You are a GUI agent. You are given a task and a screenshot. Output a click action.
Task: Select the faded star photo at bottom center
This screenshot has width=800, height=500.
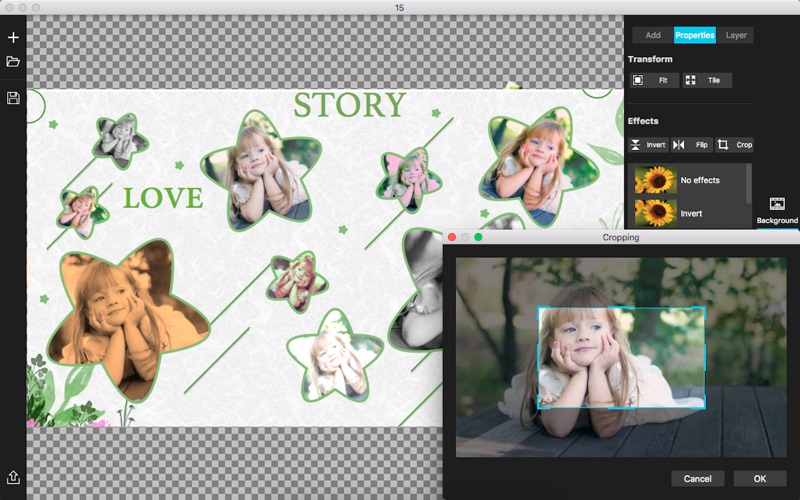pyautogui.click(x=334, y=356)
